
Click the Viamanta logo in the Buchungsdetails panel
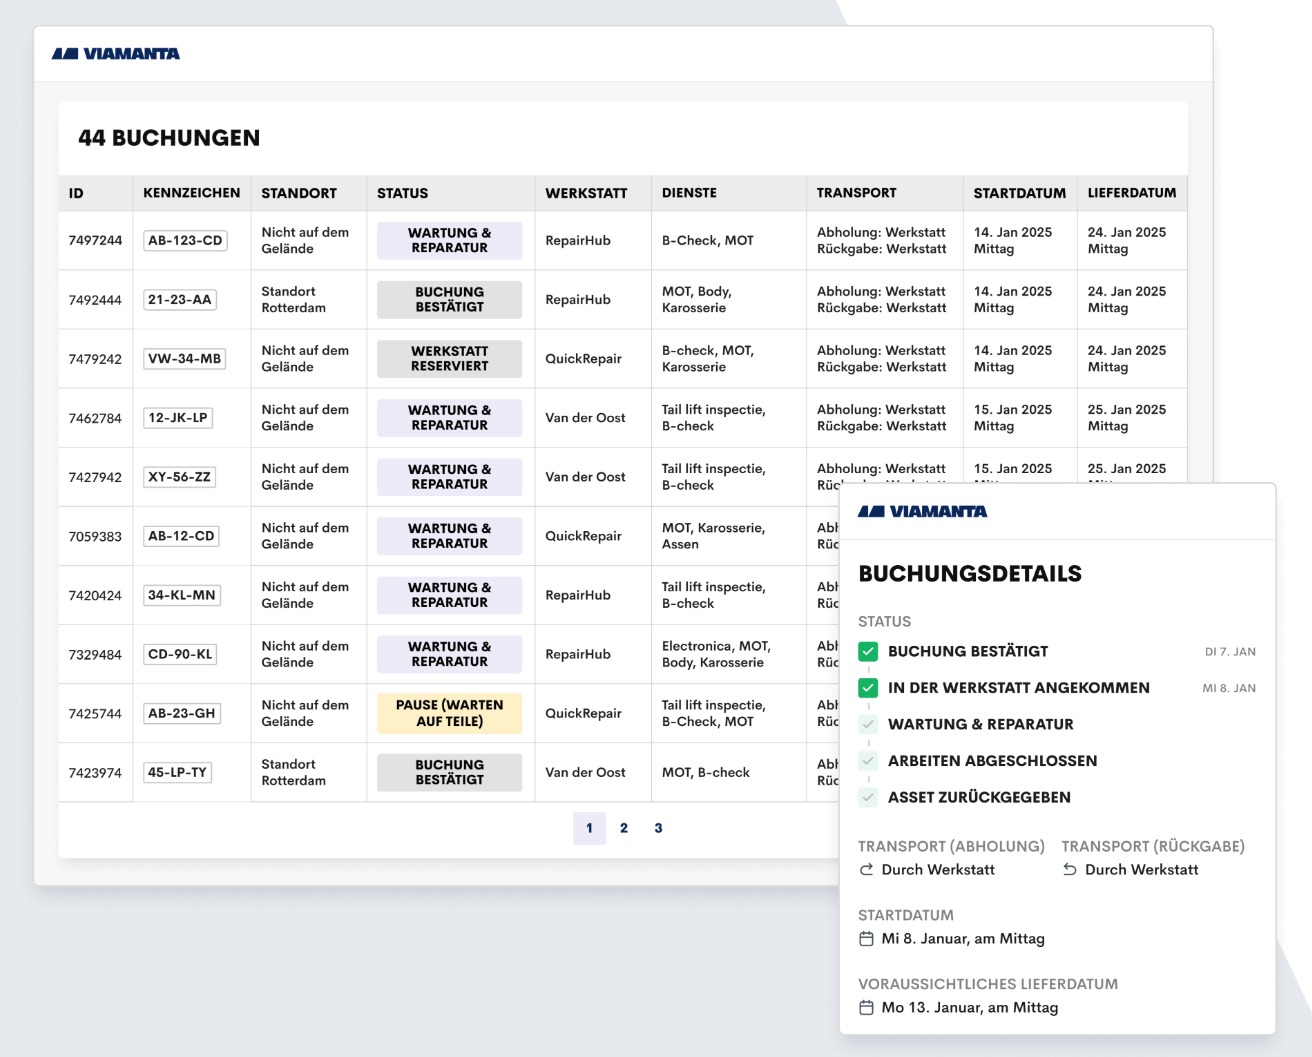(922, 512)
